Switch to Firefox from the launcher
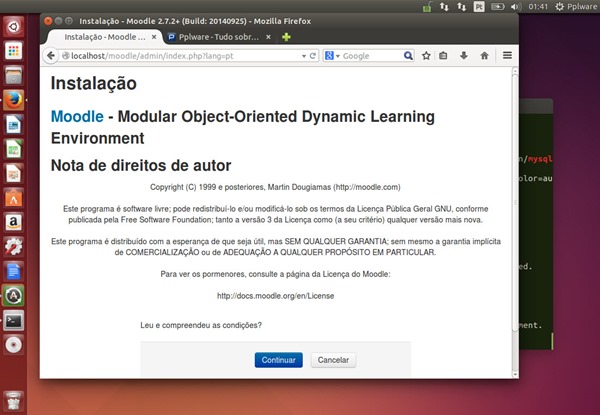The width and height of the screenshot is (600, 415). coord(14,100)
